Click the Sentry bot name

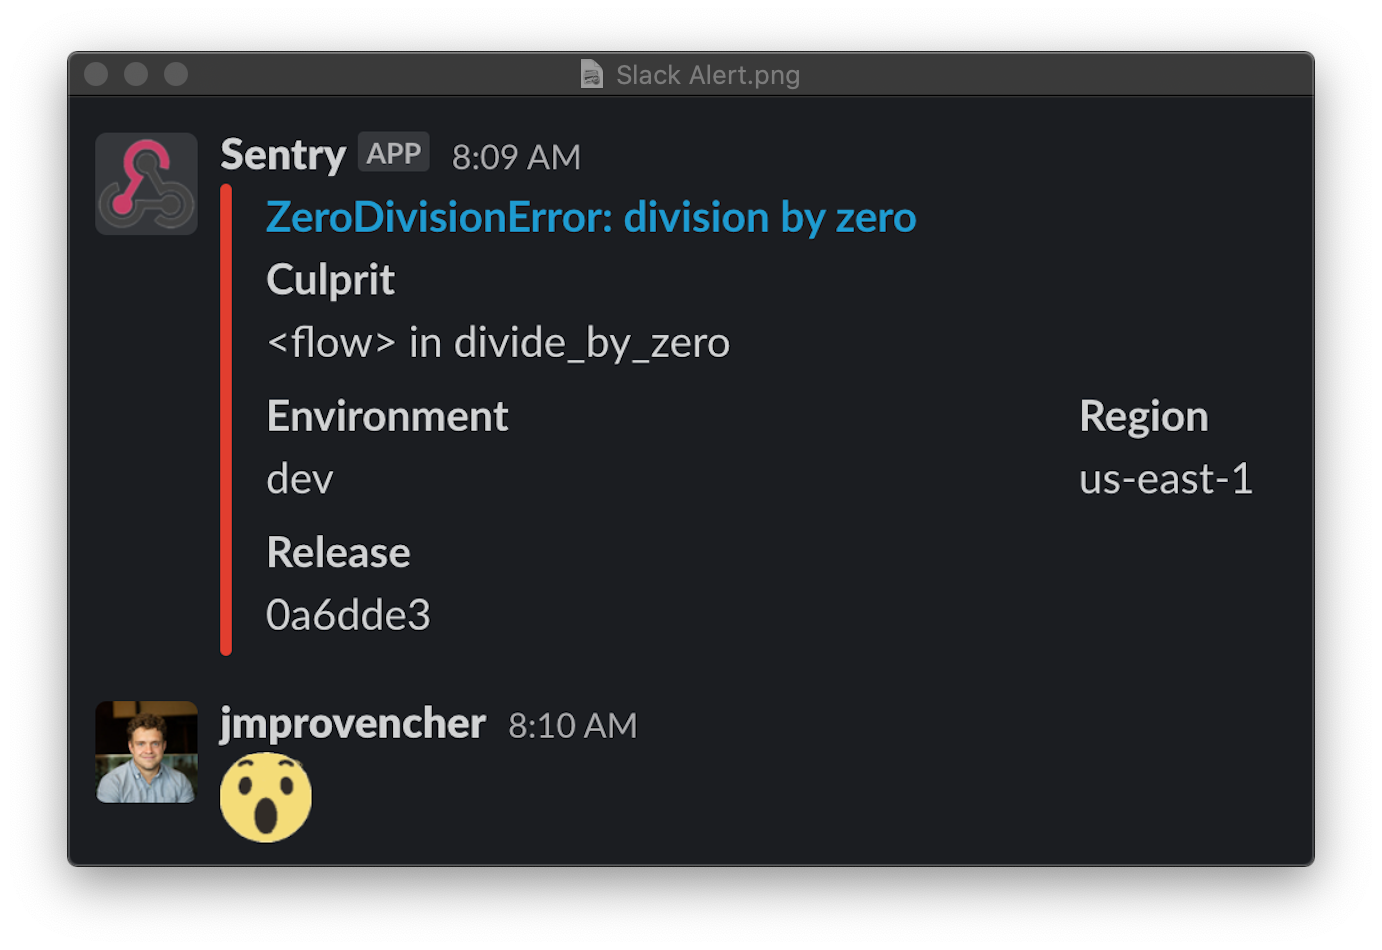point(283,155)
